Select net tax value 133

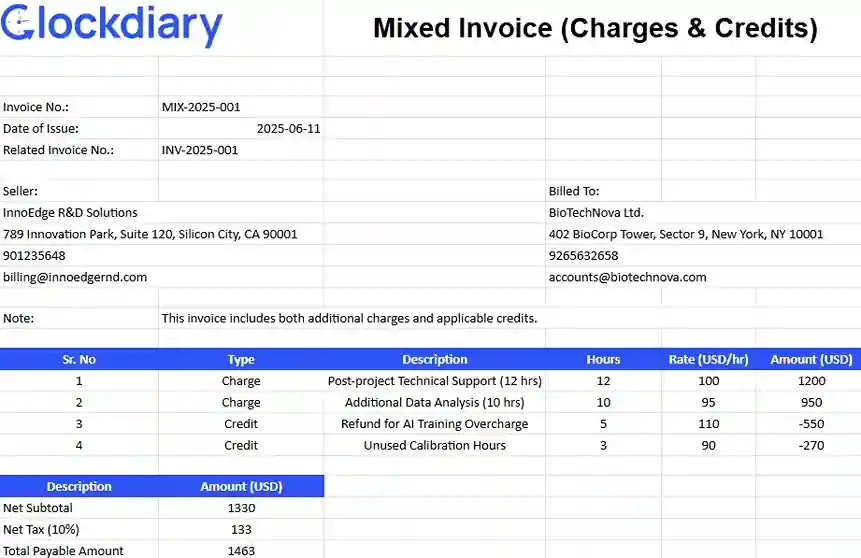tap(241, 529)
